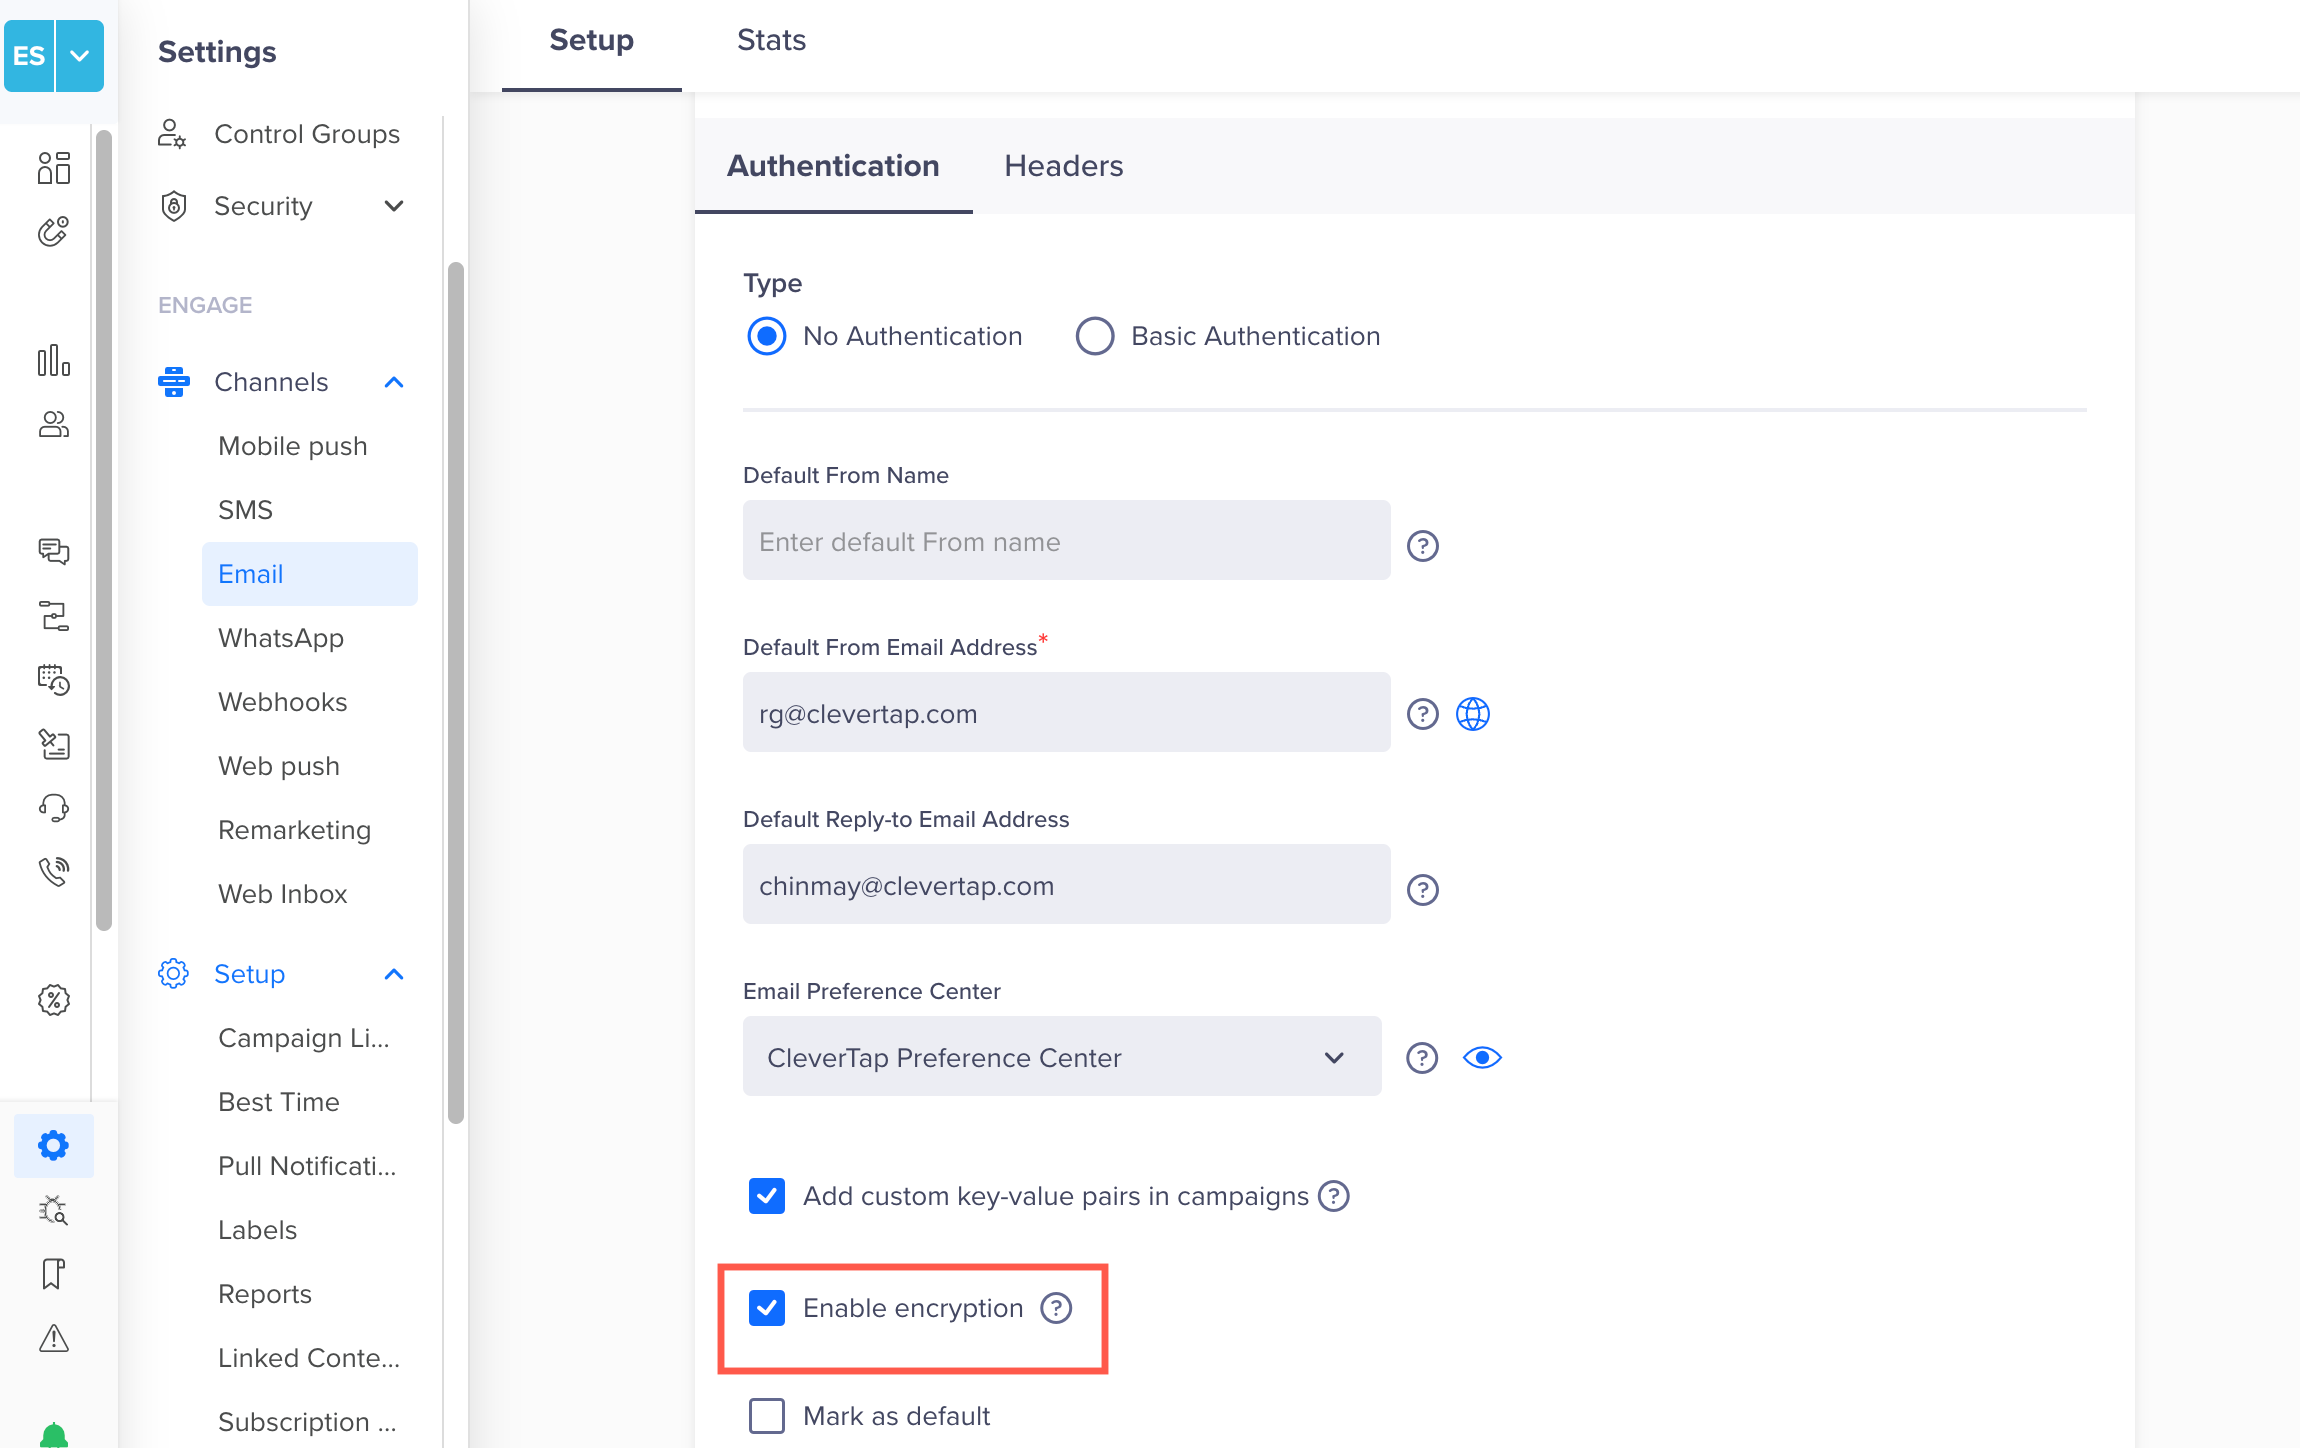Click the eye preview icon for Preference Center
Image resolution: width=2300 pixels, height=1448 pixels.
click(1482, 1058)
